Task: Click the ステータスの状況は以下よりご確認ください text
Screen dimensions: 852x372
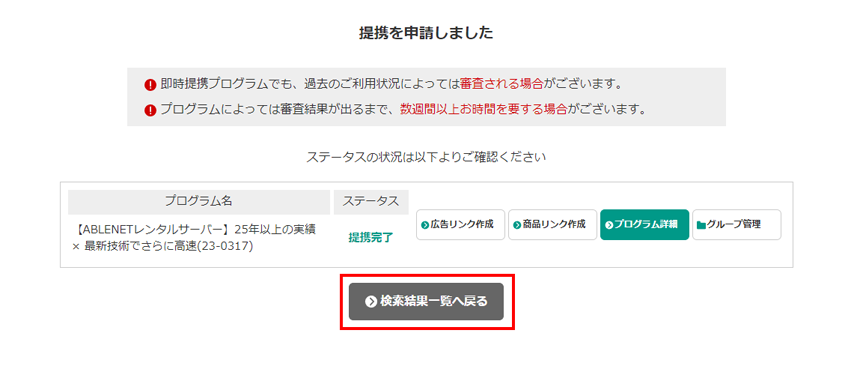Action: click(427, 157)
